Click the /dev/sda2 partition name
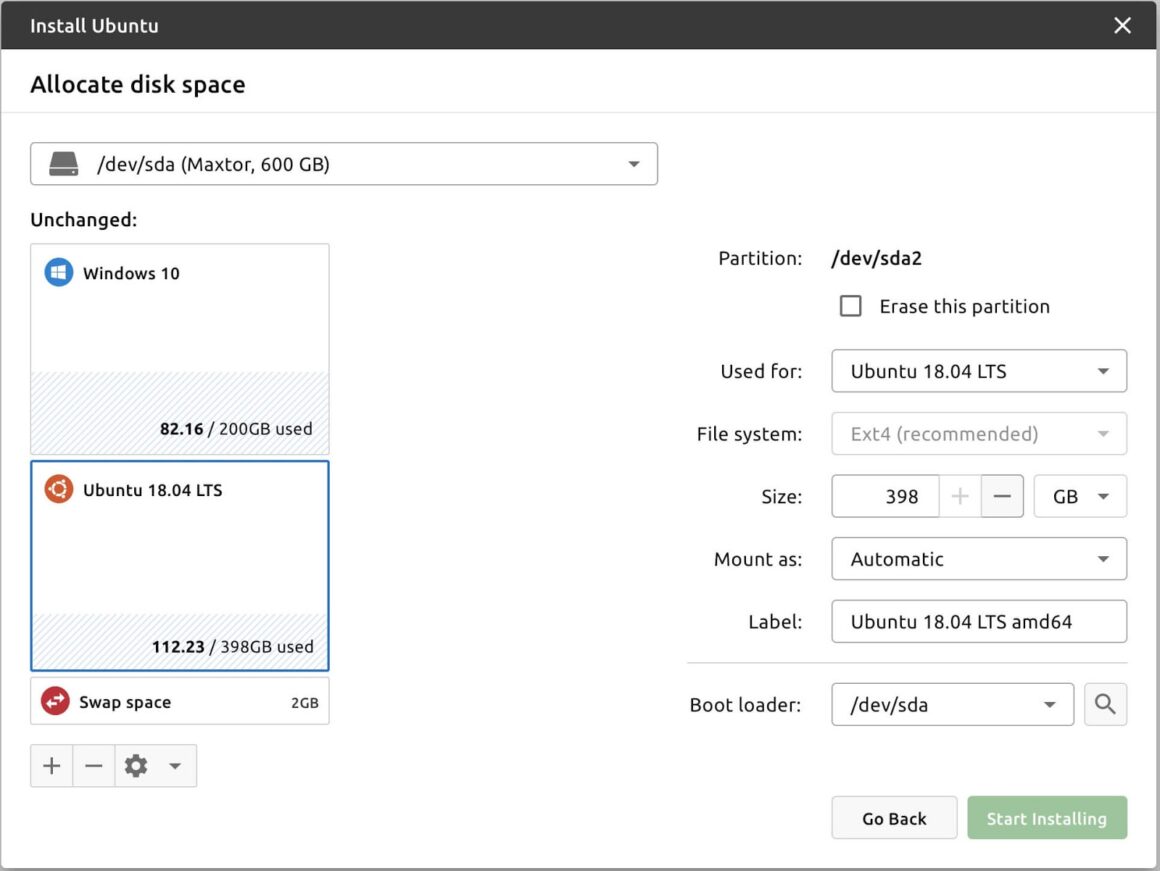This screenshot has height=871, width=1160. click(877, 258)
